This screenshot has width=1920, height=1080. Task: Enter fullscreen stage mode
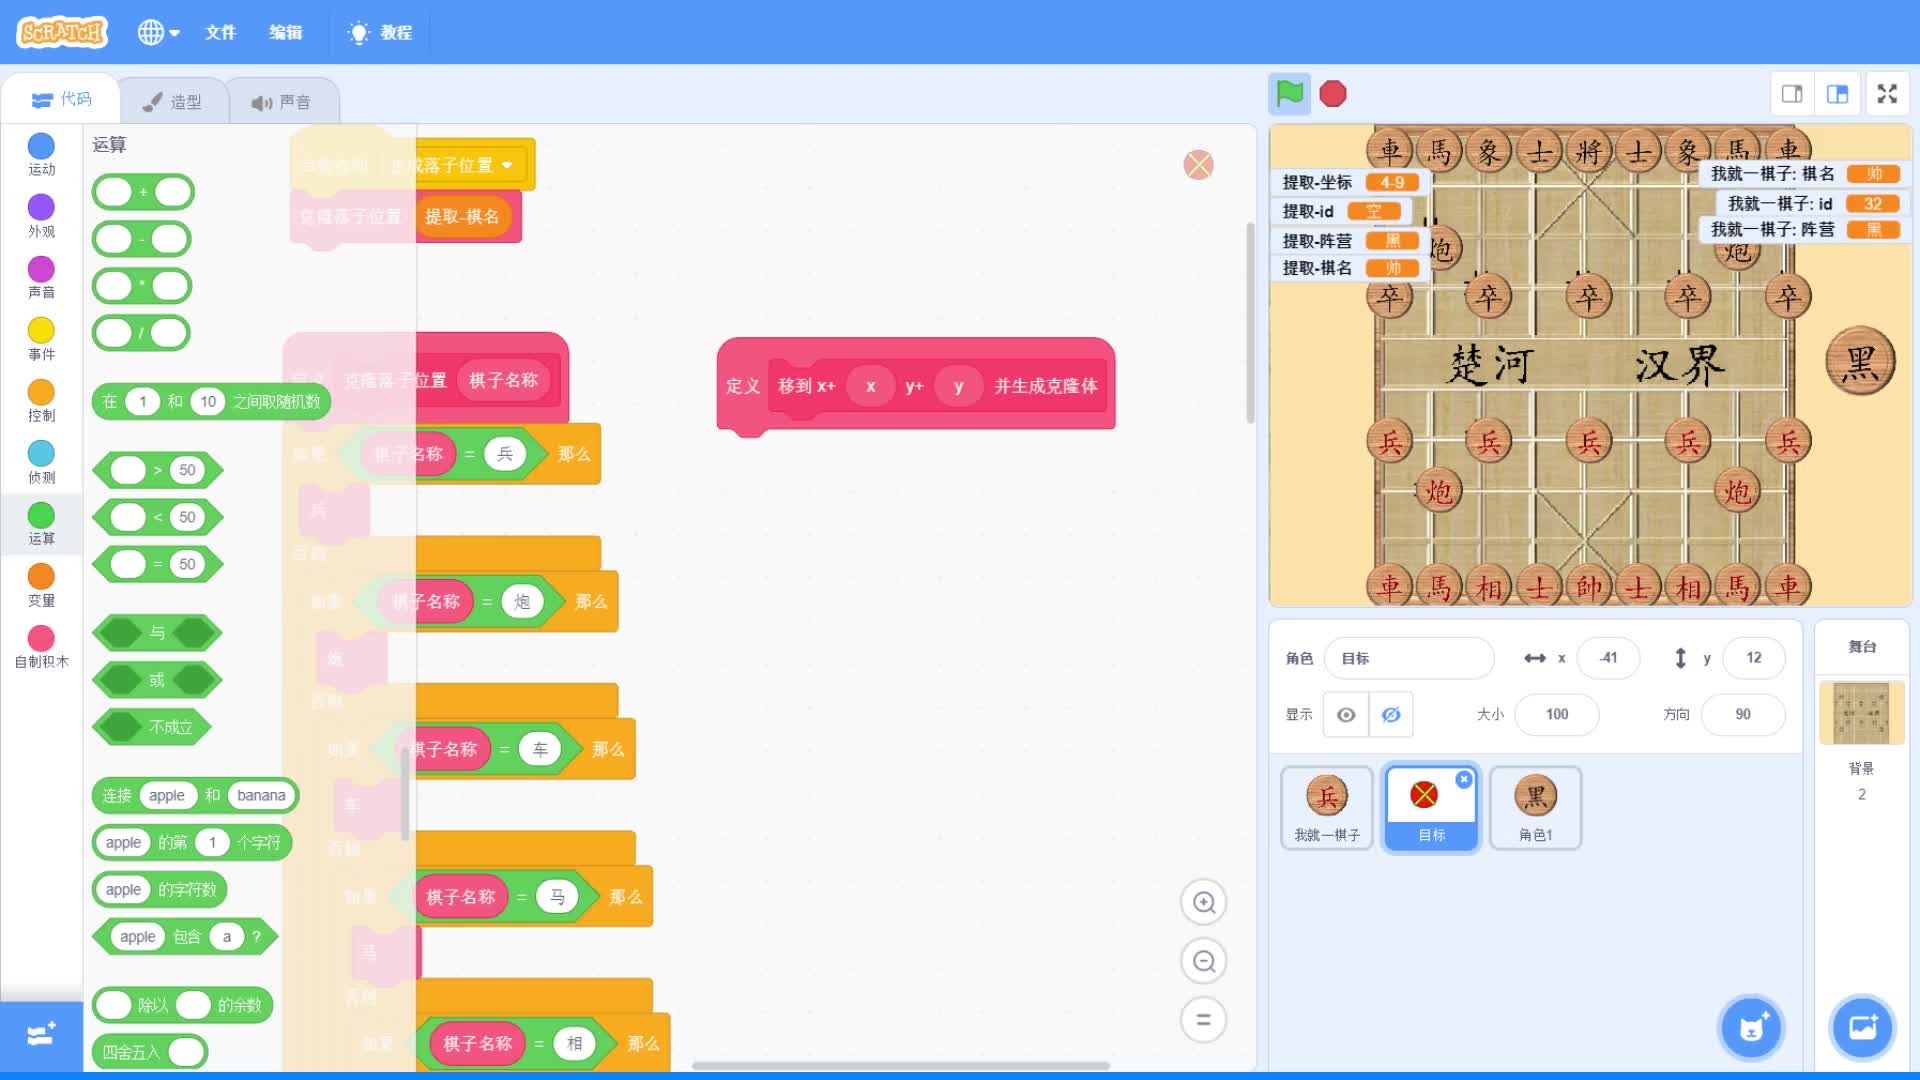pos(1887,94)
